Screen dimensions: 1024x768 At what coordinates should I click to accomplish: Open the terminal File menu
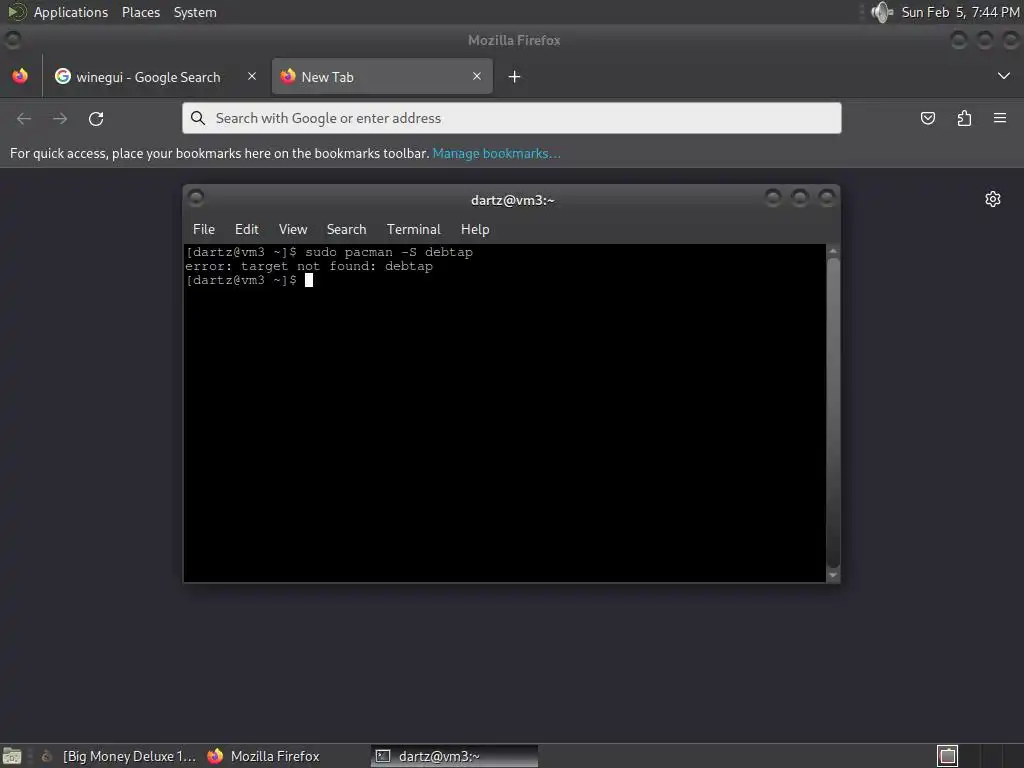[204, 229]
